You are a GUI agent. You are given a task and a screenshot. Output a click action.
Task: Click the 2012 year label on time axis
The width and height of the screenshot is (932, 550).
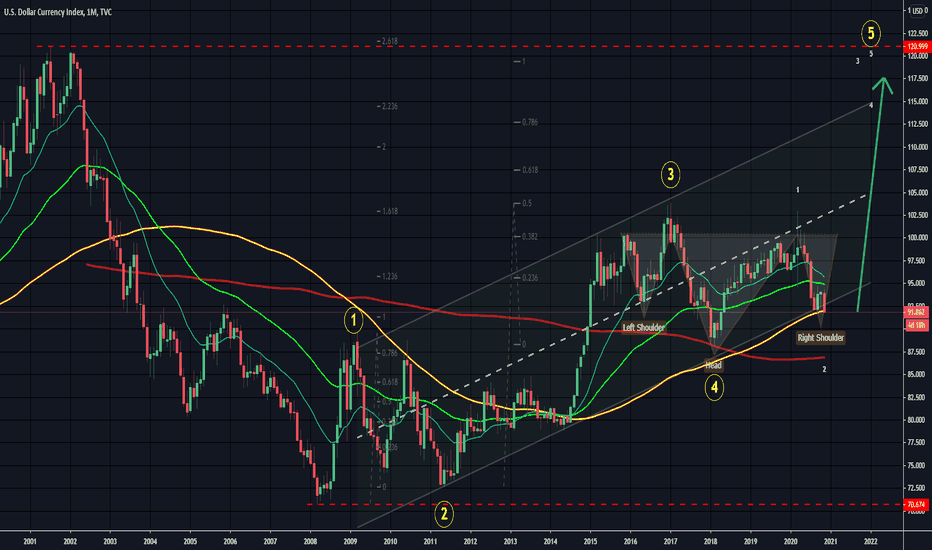point(470,542)
